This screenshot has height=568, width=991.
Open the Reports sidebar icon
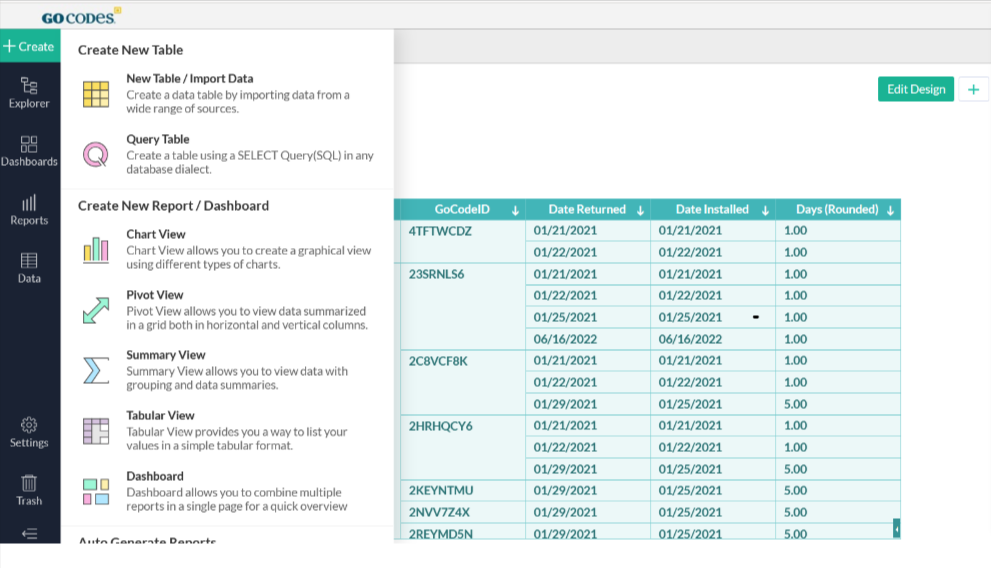[x=29, y=210]
